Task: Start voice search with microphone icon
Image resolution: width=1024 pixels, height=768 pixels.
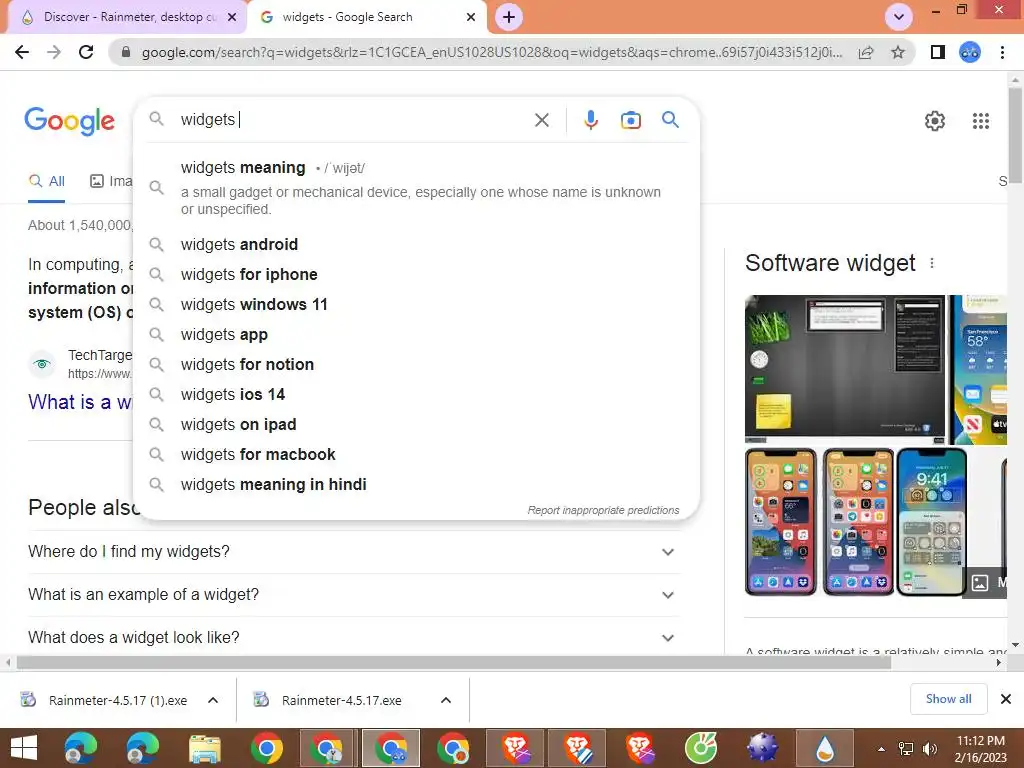Action: (x=590, y=120)
